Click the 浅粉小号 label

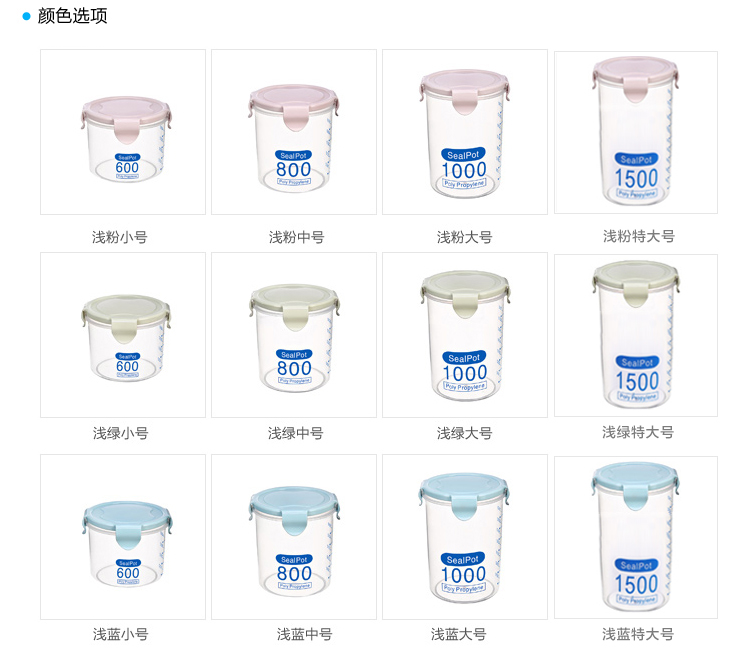coord(120,237)
